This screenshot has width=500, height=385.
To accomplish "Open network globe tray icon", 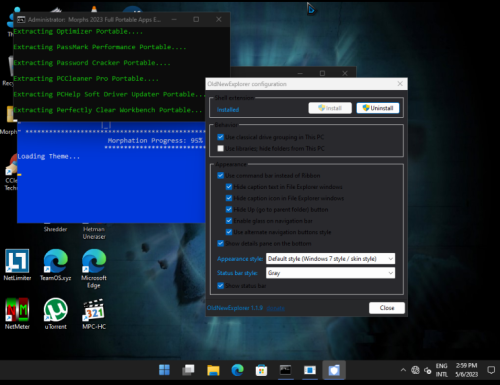I will tap(415, 370).
